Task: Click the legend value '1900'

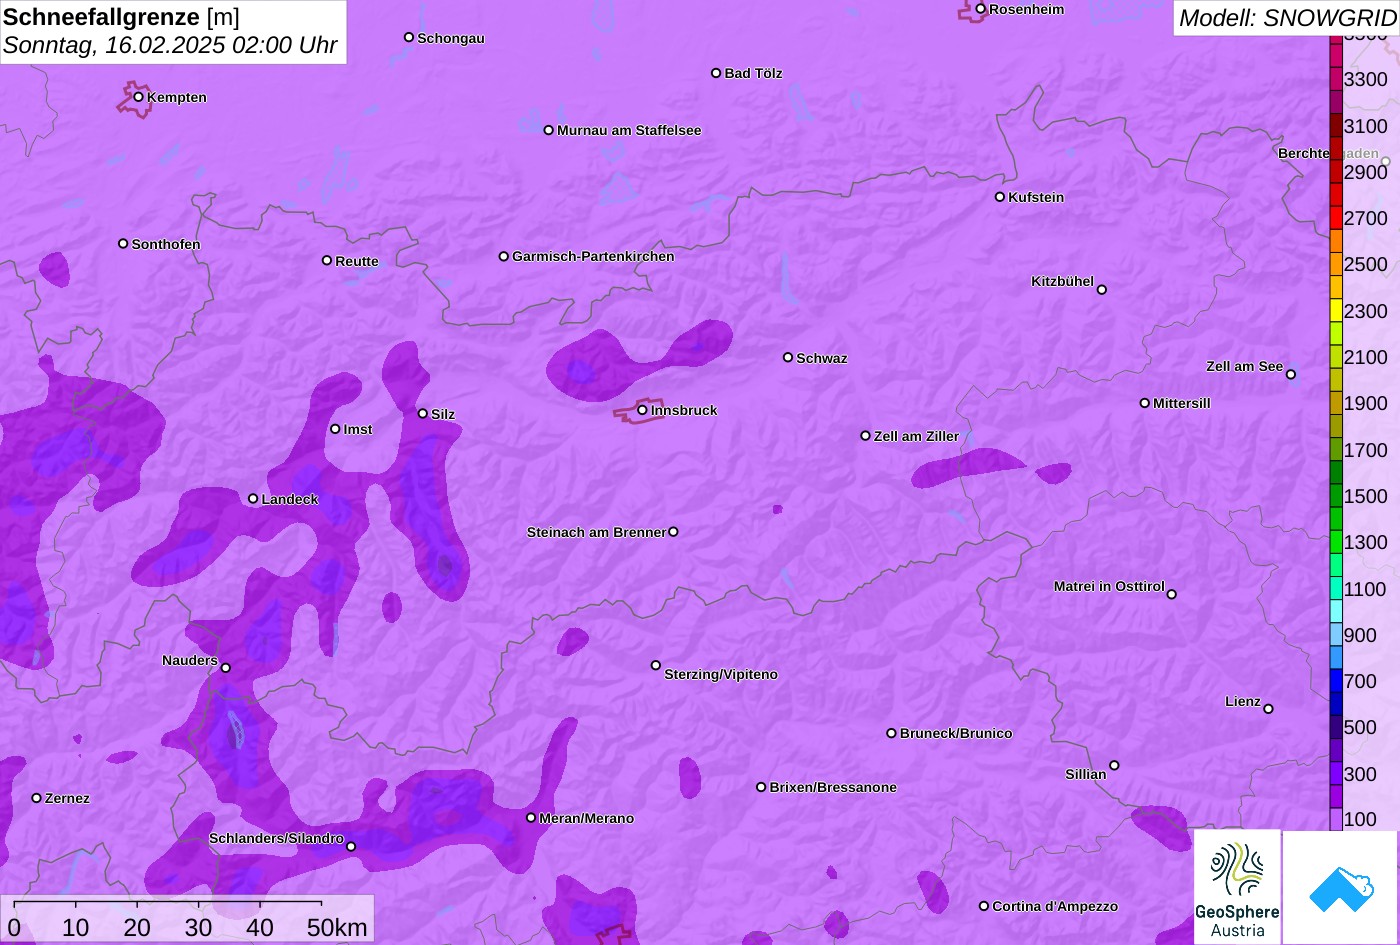Action: pyautogui.click(x=1366, y=403)
